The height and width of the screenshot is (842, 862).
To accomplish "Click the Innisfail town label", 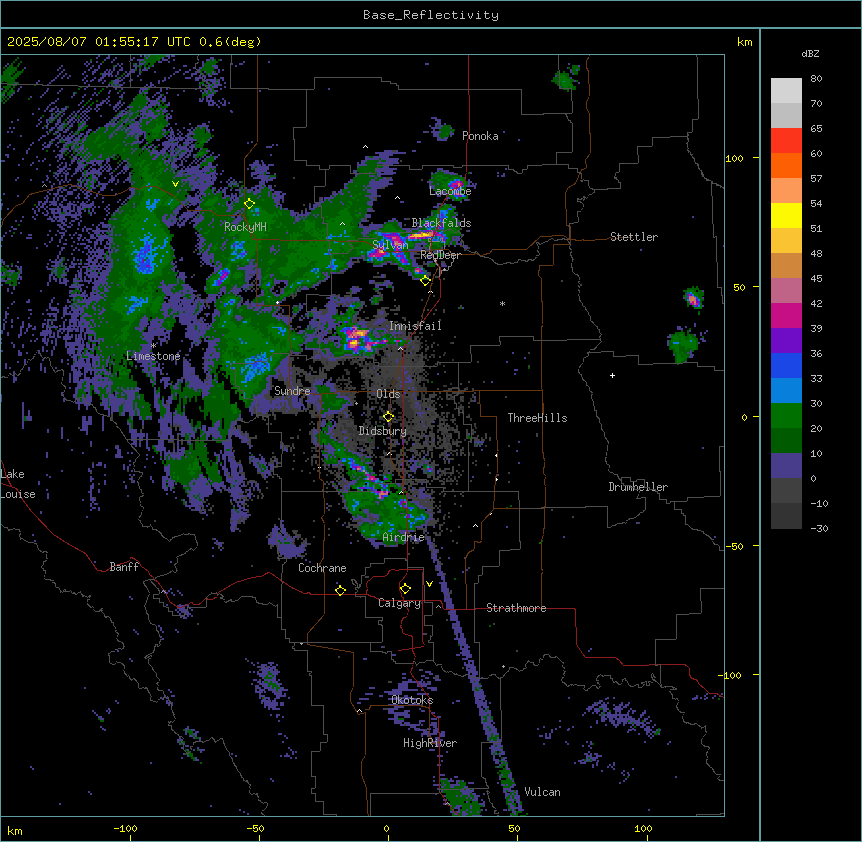I will click(x=415, y=326).
